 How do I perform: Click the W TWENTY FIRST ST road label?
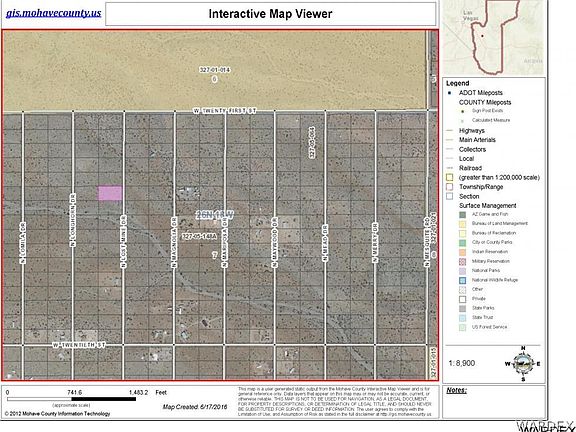(x=225, y=111)
